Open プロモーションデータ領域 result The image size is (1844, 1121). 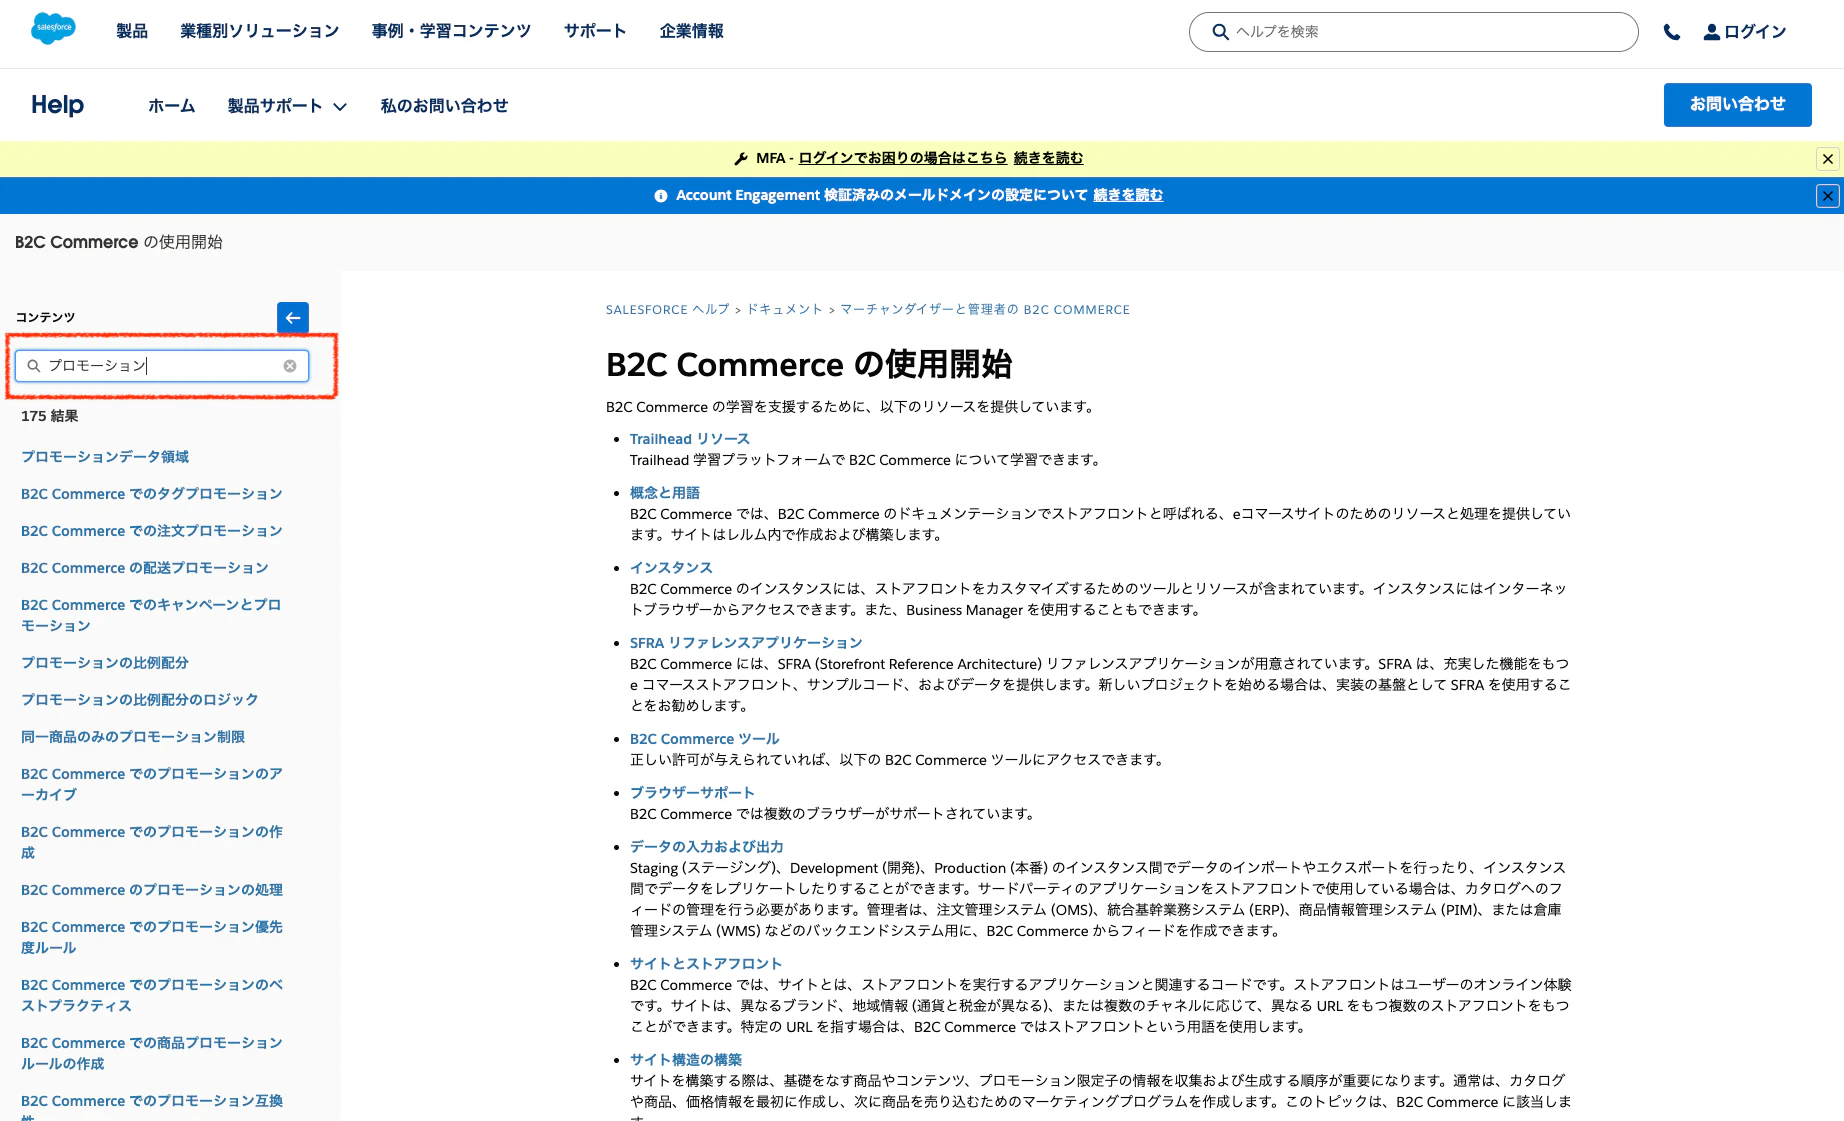(105, 457)
